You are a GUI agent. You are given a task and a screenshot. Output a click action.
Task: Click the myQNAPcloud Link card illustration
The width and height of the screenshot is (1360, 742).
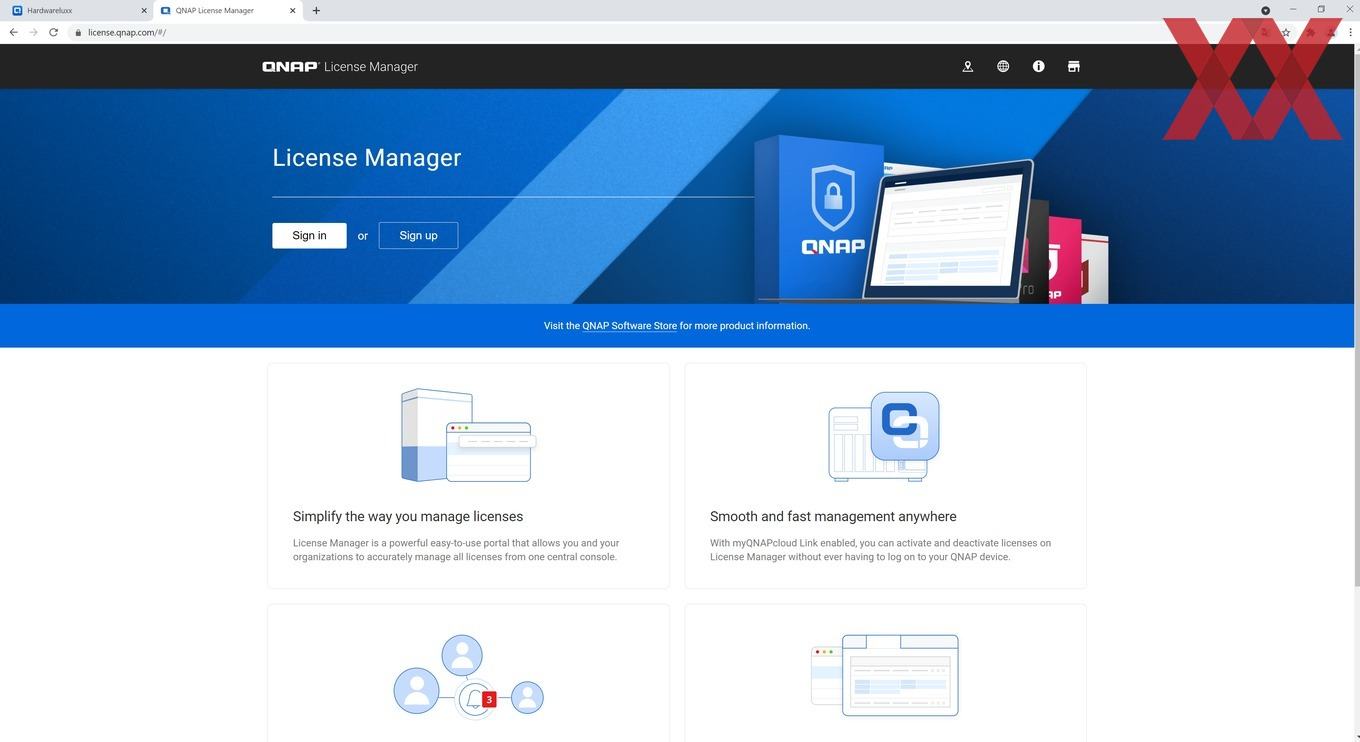(884, 436)
